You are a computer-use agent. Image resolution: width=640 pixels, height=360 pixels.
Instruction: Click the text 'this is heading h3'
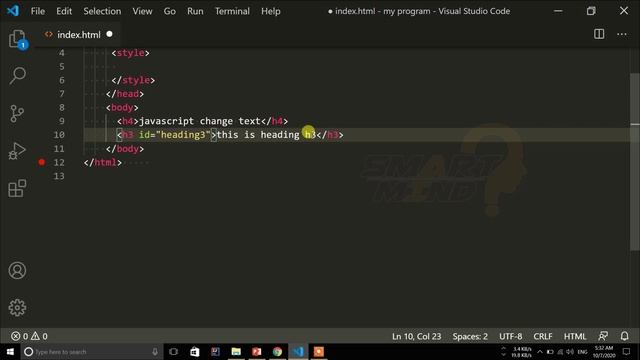pyautogui.click(x=266, y=135)
